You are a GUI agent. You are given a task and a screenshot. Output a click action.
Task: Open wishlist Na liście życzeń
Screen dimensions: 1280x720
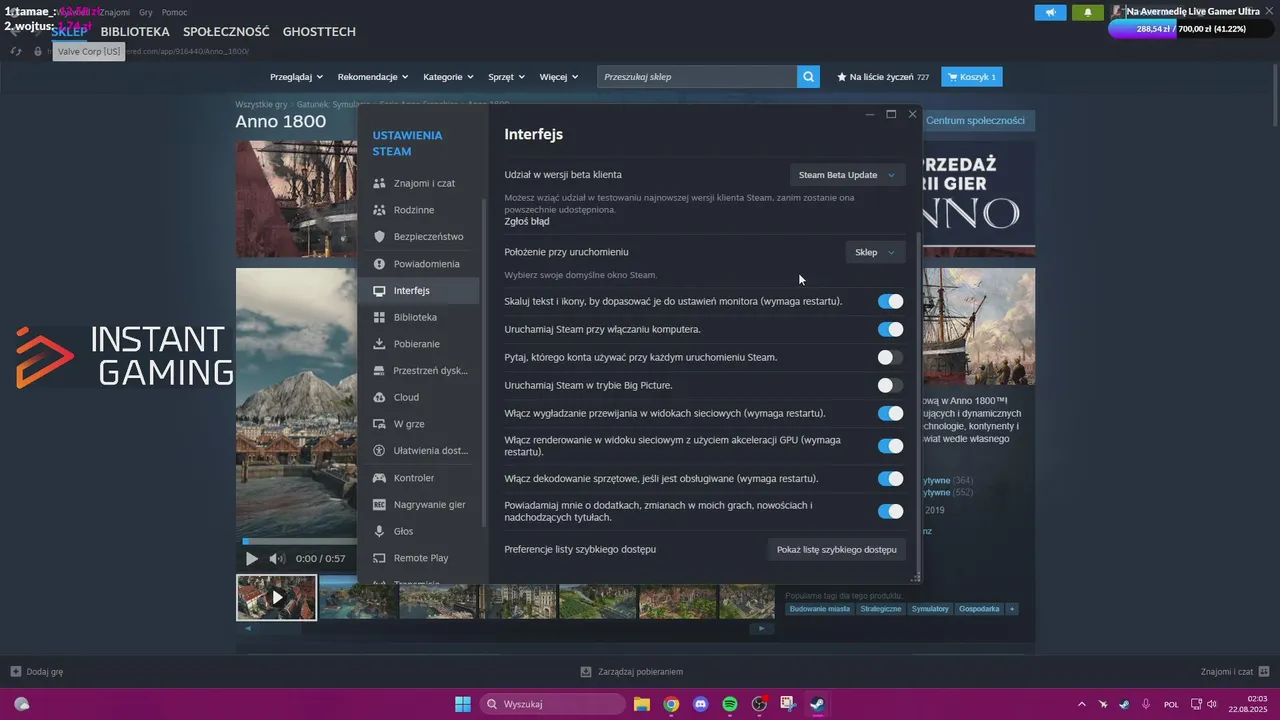pos(883,77)
